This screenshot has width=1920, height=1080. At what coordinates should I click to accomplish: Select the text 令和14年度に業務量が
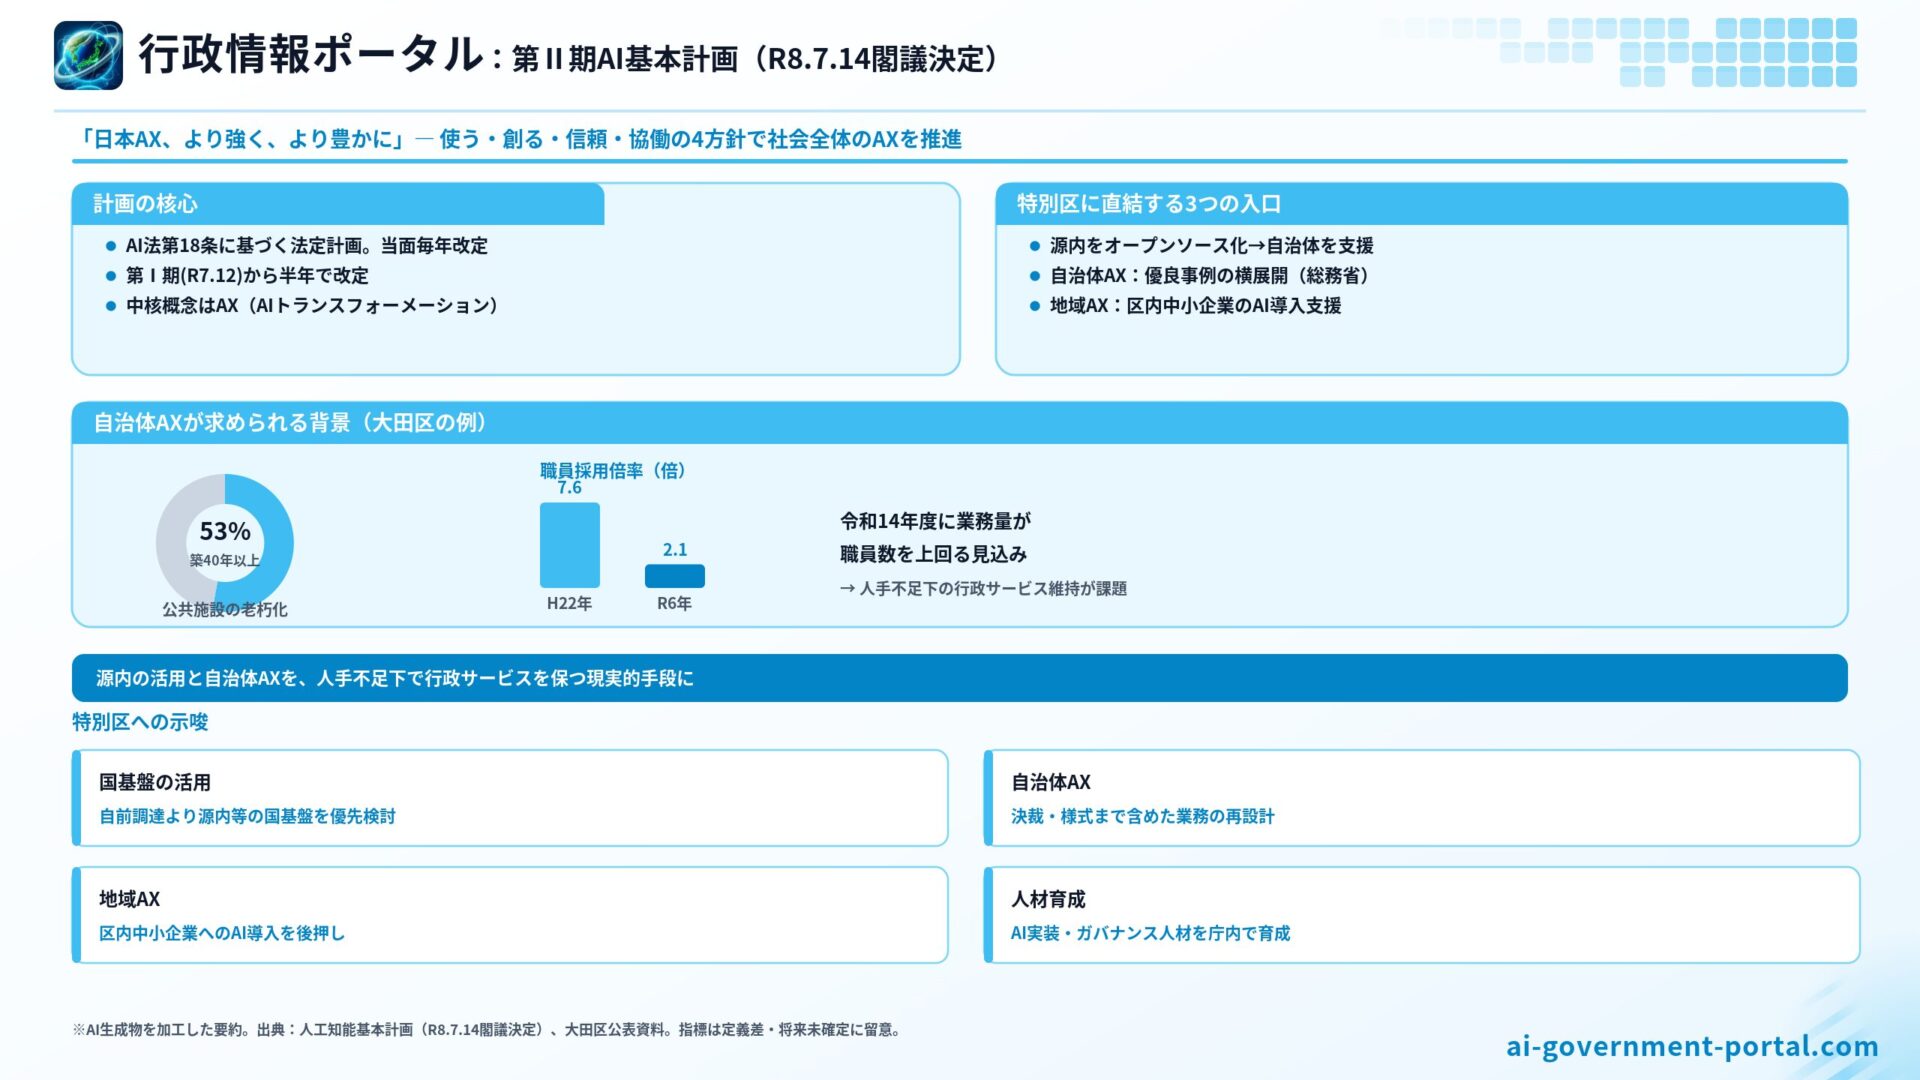point(935,521)
